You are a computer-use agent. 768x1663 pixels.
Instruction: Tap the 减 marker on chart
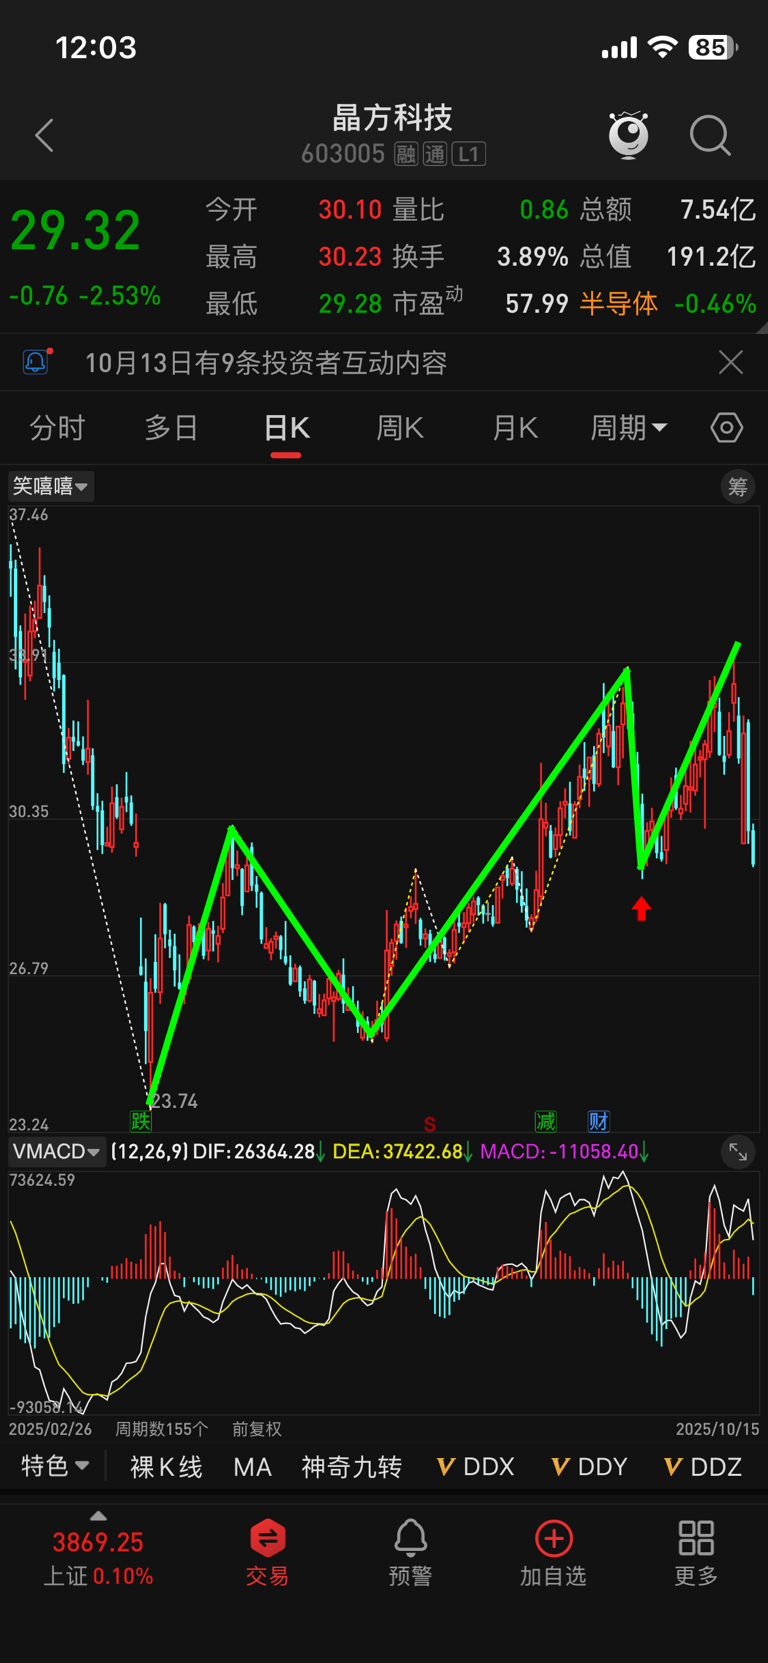[545, 1121]
